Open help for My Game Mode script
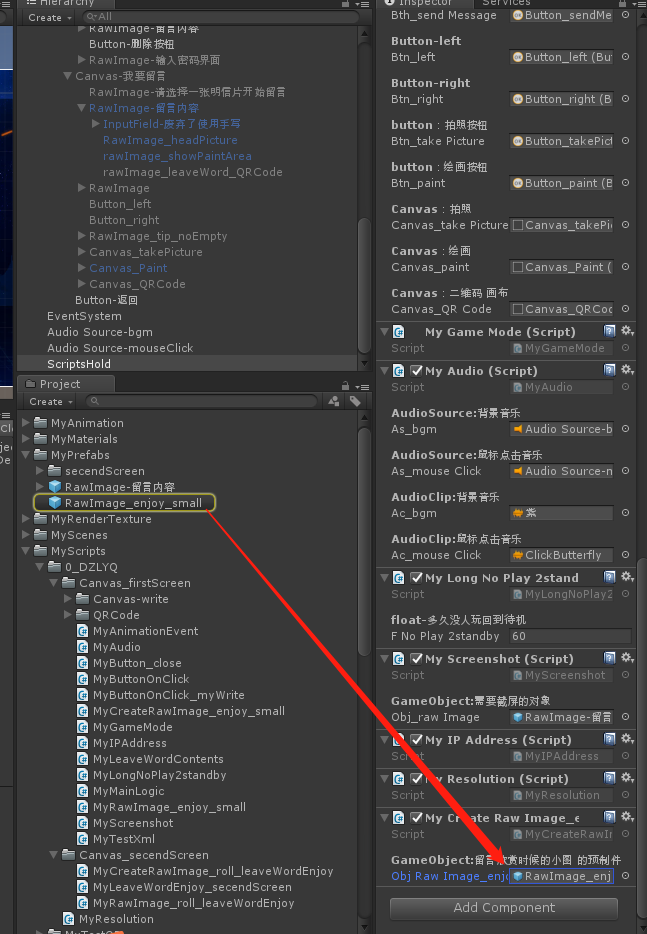 click(609, 331)
